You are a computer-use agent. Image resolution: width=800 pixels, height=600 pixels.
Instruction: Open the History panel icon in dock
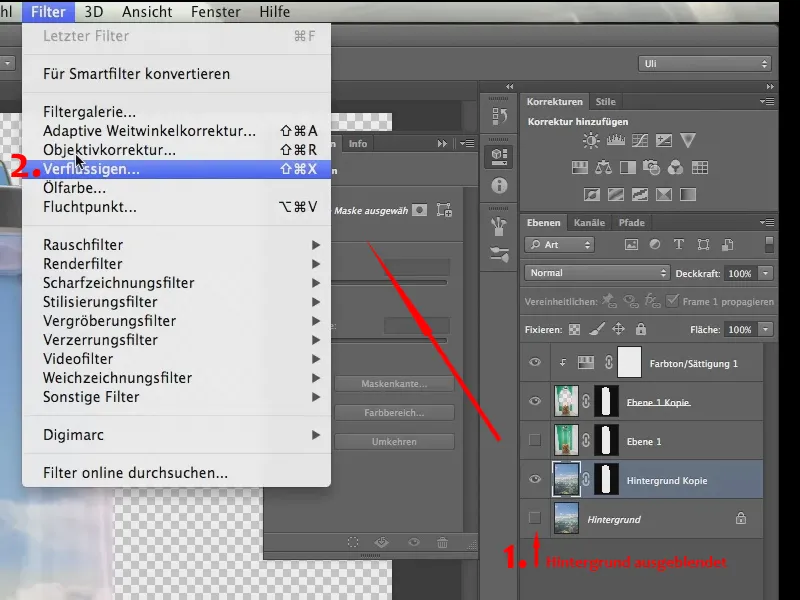499,116
